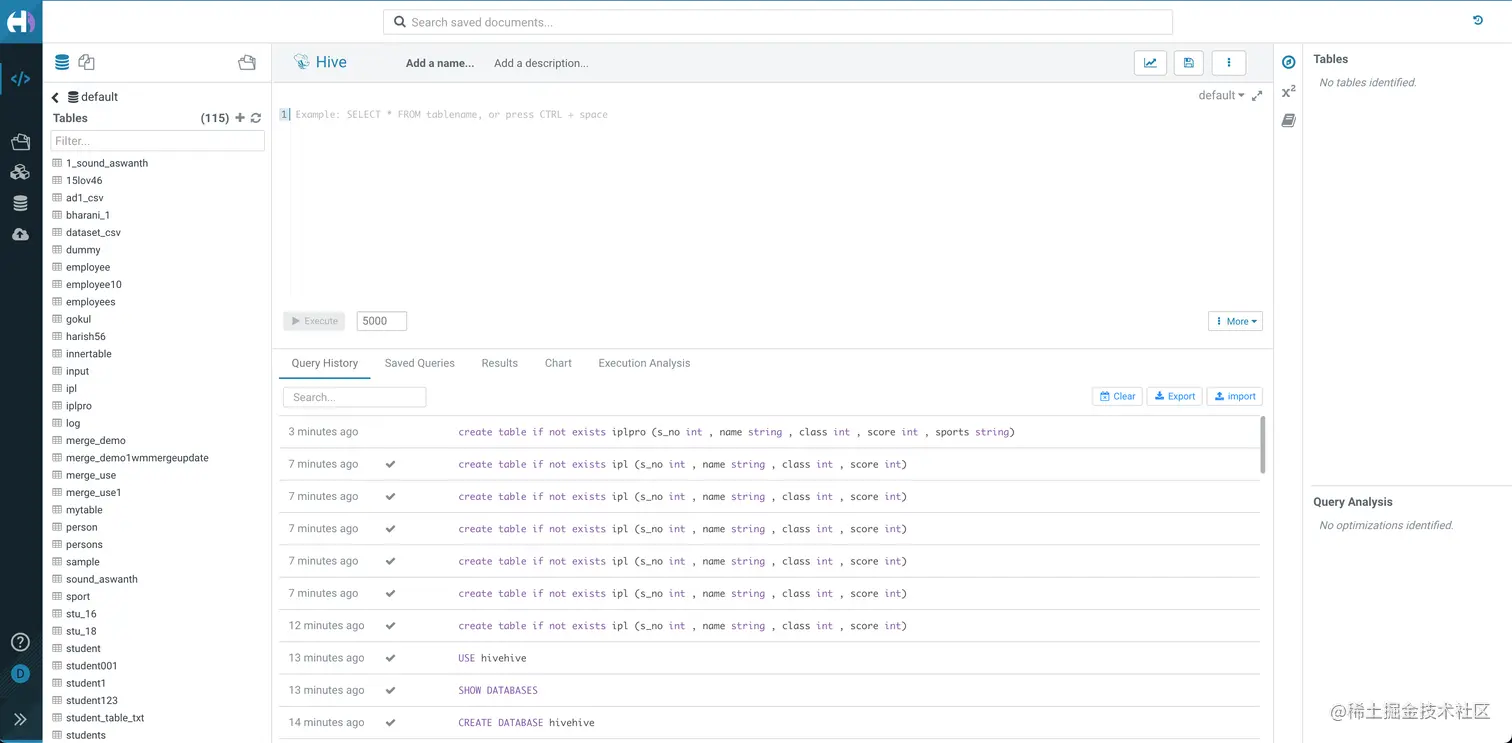
Task: Open the More dropdown below the editor
Action: pos(1236,321)
